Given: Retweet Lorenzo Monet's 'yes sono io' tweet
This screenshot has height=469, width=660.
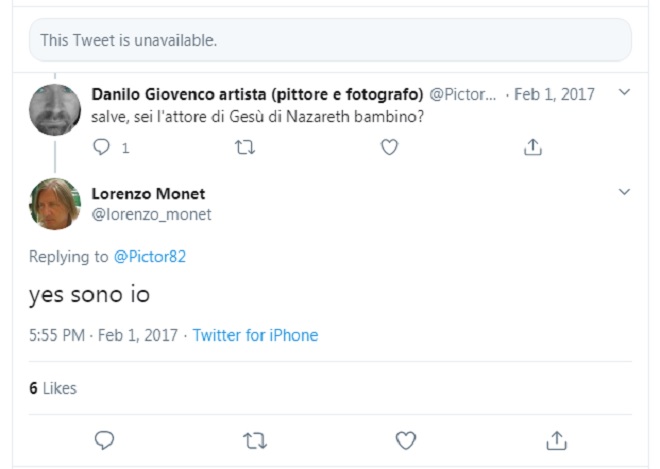Looking at the screenshot, I should click(254, 440).
